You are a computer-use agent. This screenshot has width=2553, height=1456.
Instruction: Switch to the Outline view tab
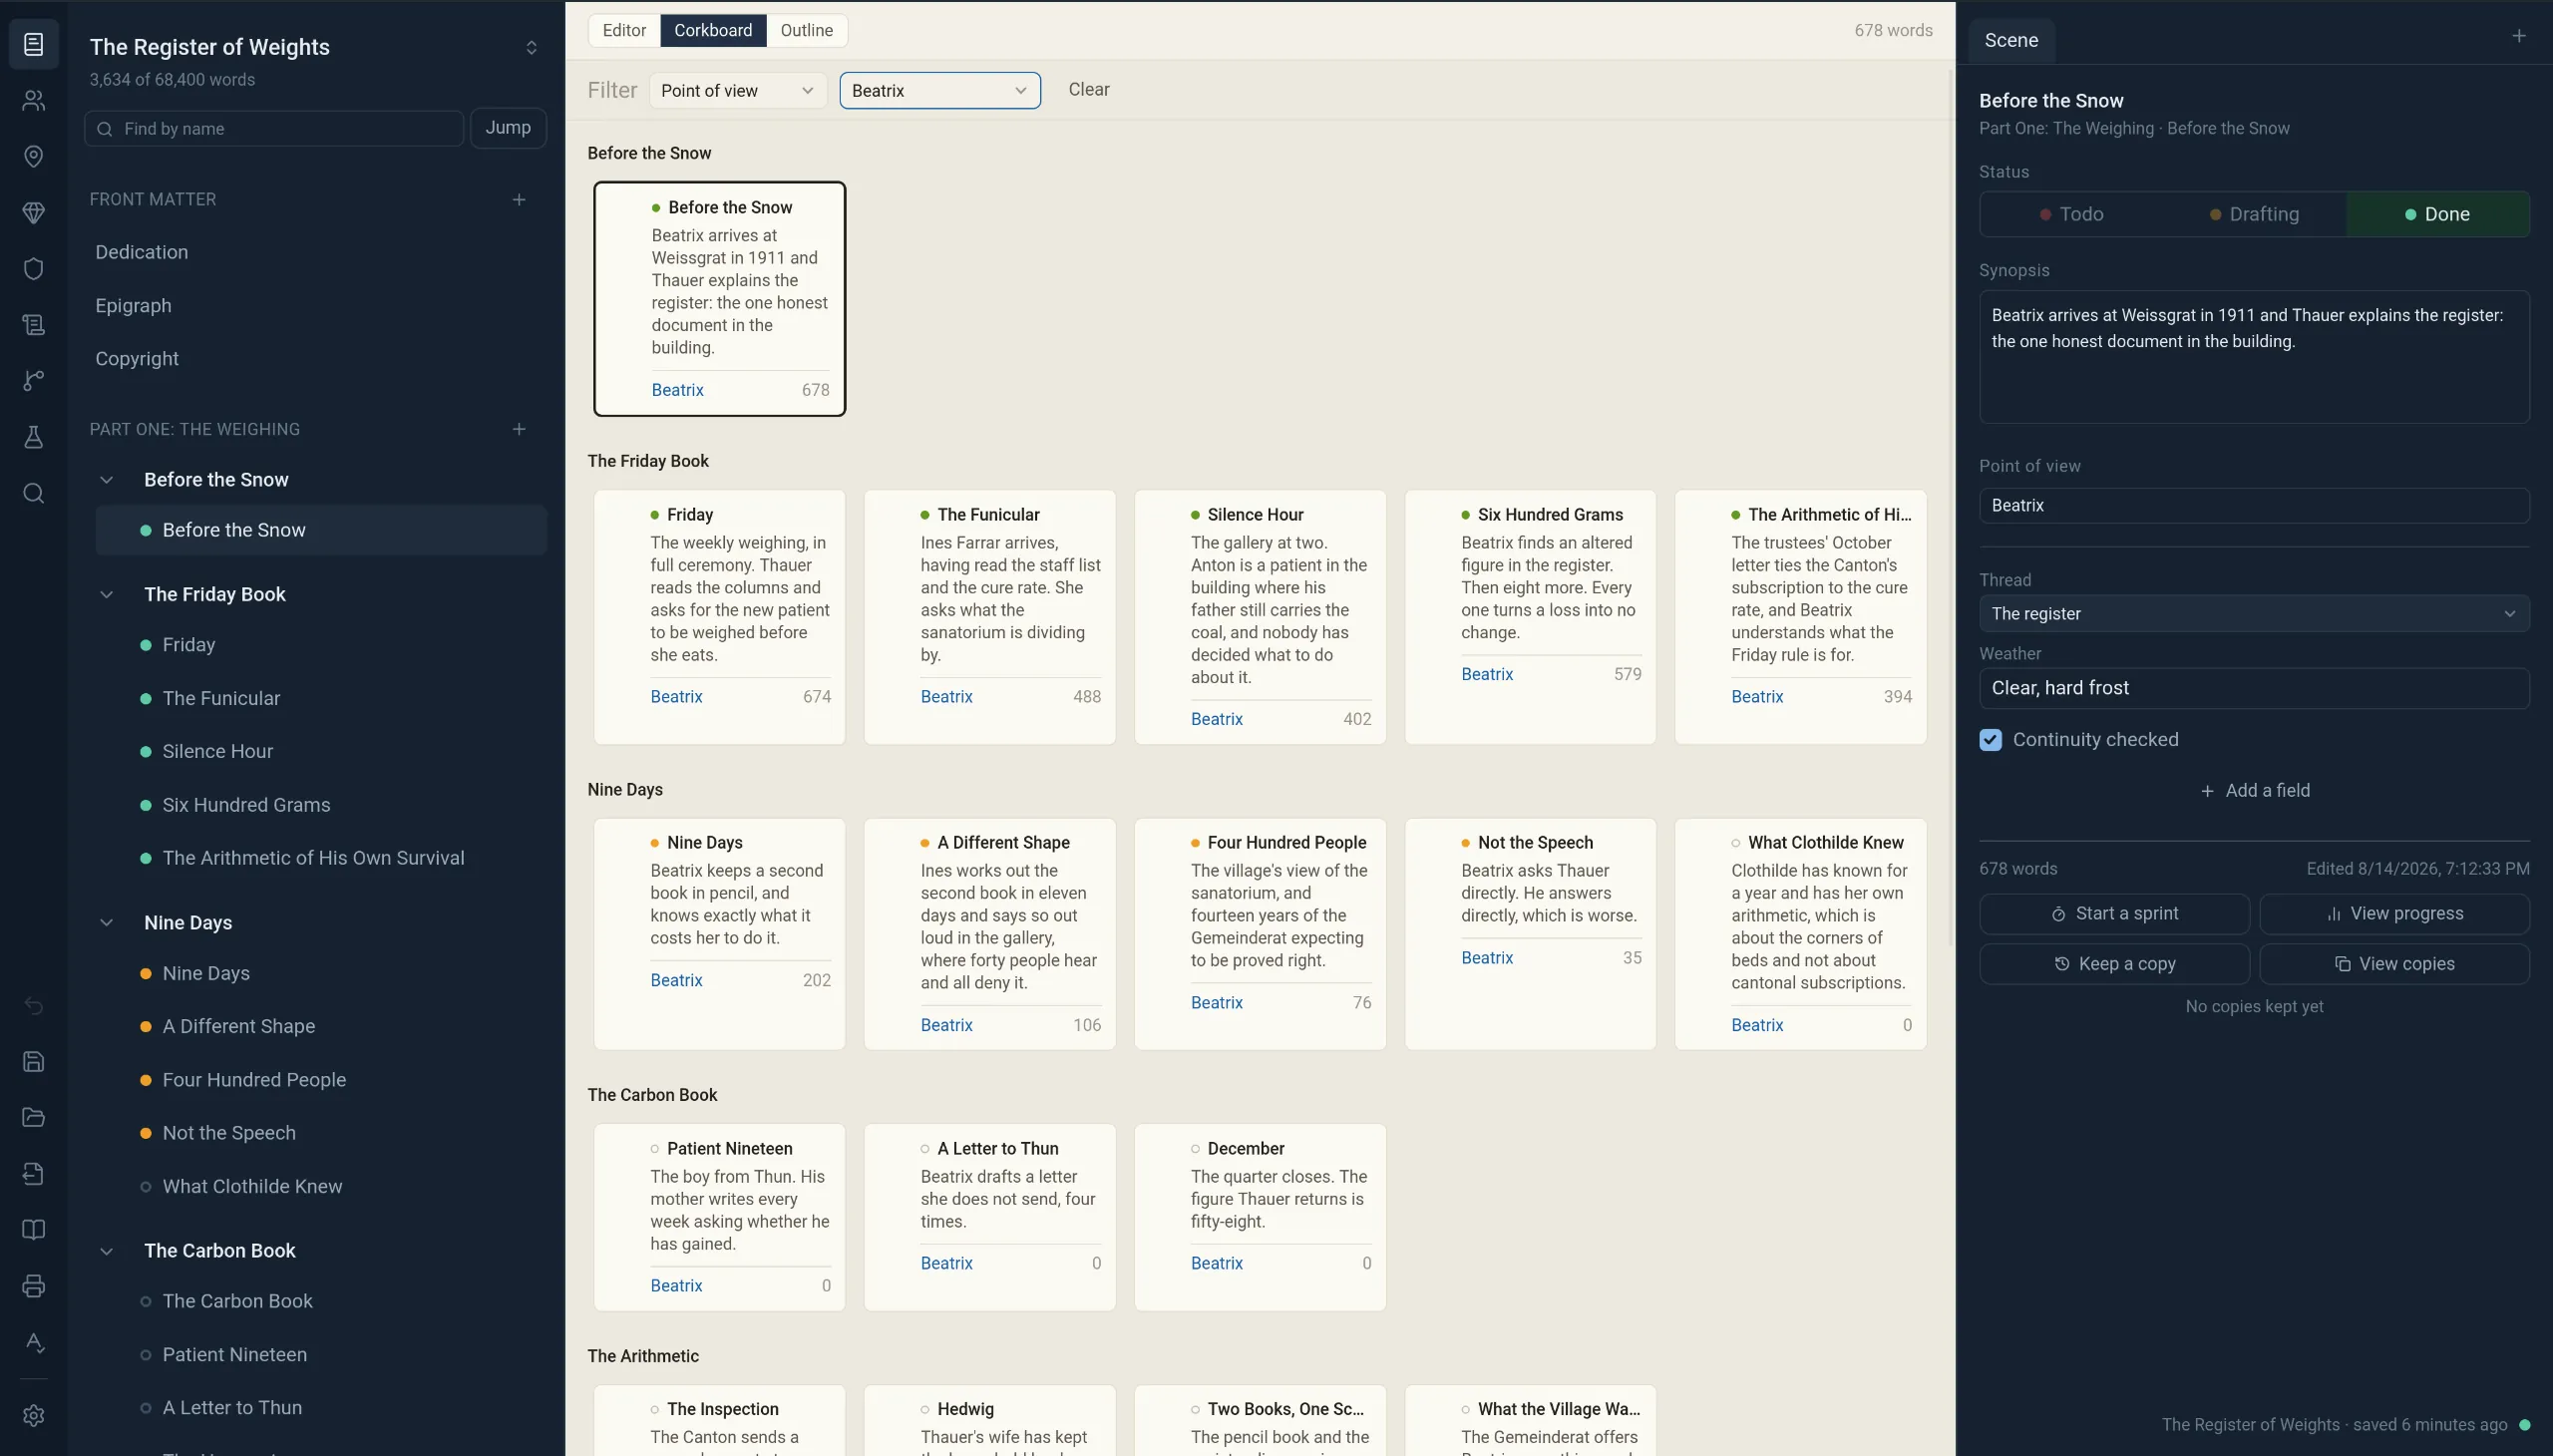tap(806, 30)
